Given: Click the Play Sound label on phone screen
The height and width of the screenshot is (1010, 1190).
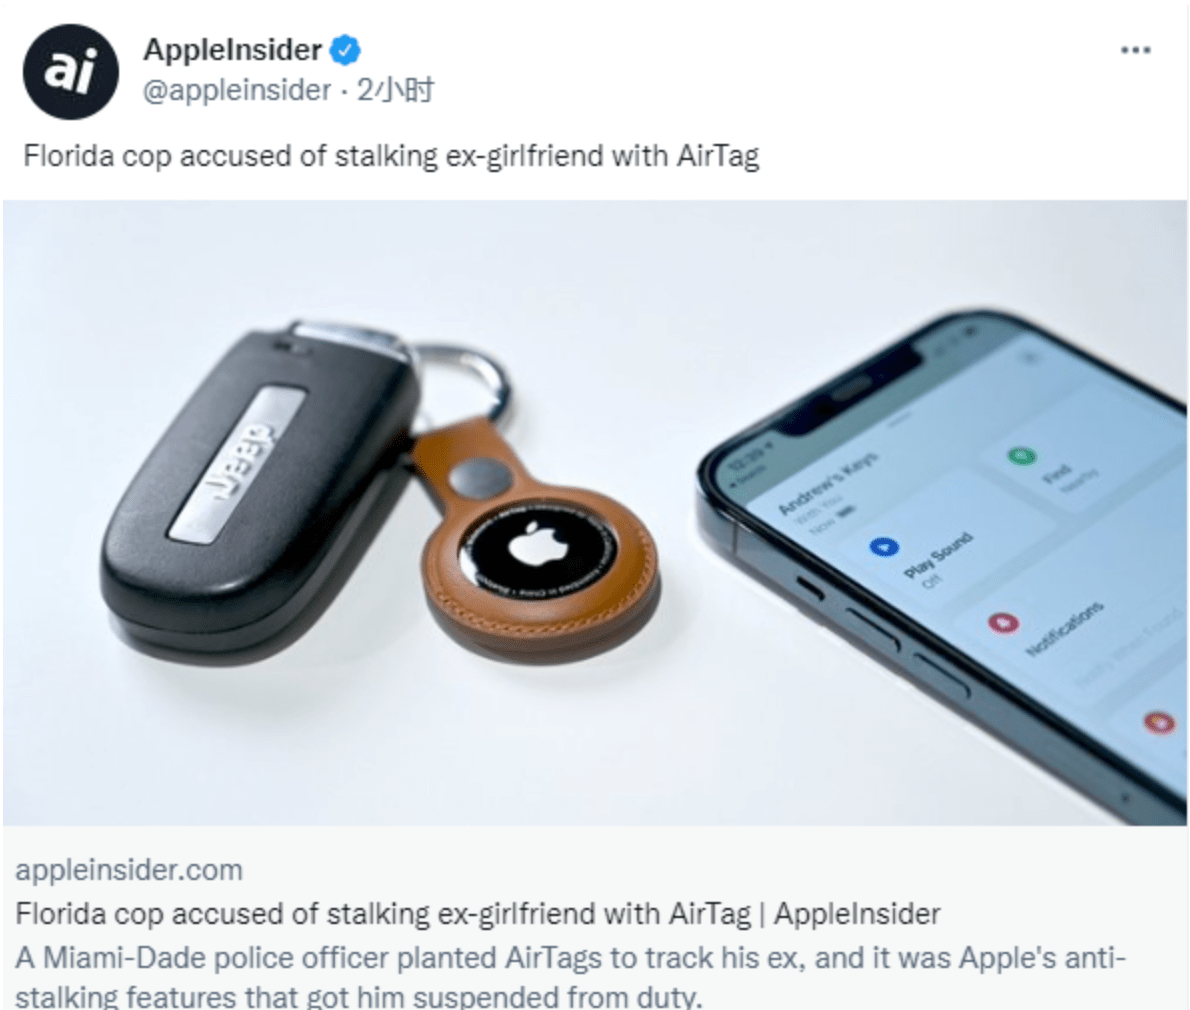Looking at the screenshot, I should pyautogui.click(x=938, y=555).
